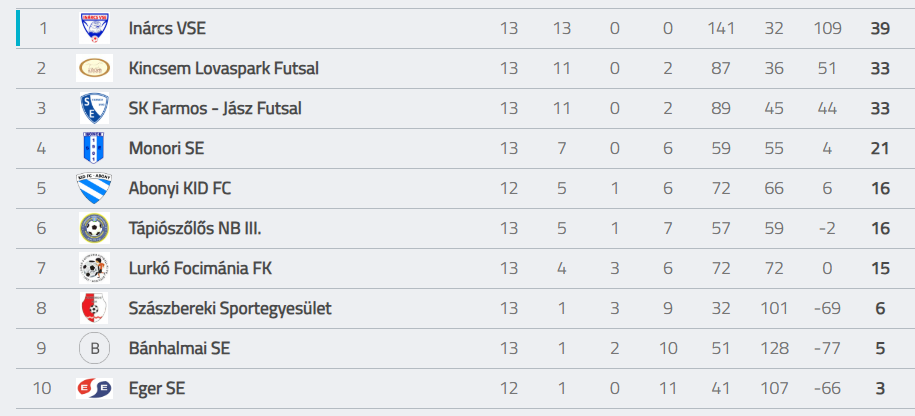The image size is (915, 416).
Task: Click Inárcs VSE's 39 points value
Action: [x=880, y=29]
